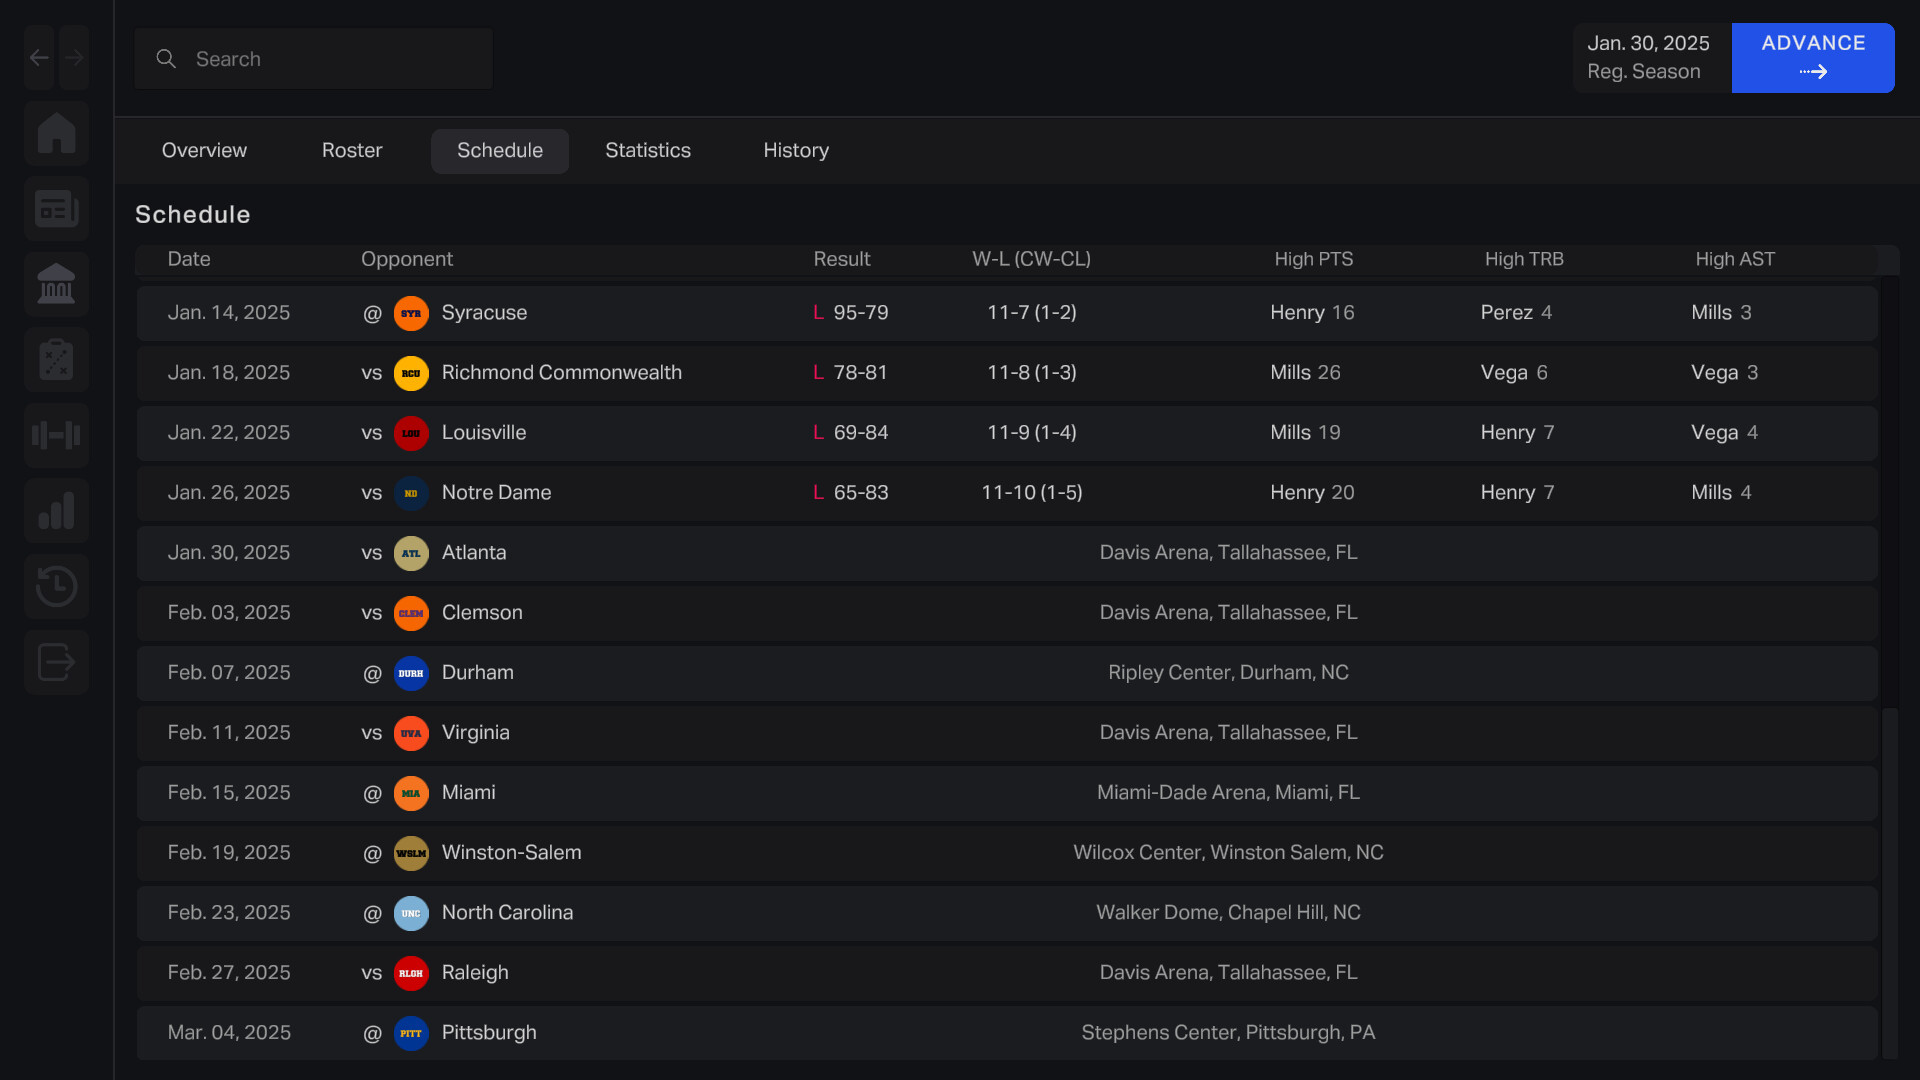Image resolution: width=1920 pixels, height=1080 pixels.
Task: Open the Richmond Commonwealth opponent link
Action: pos(561,373)
